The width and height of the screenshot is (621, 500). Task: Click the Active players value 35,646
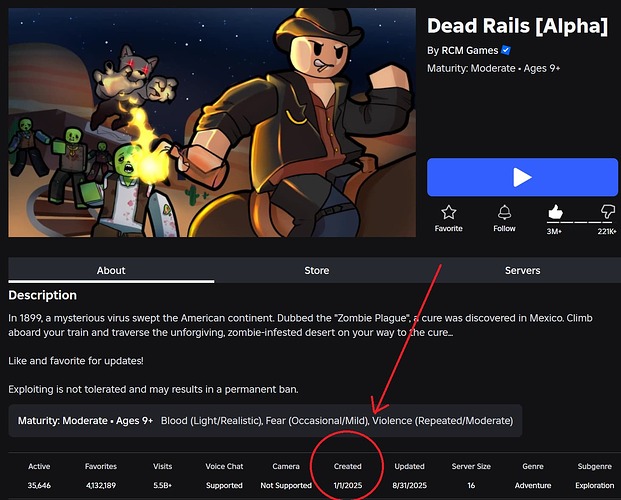click(x=39, y=485)
